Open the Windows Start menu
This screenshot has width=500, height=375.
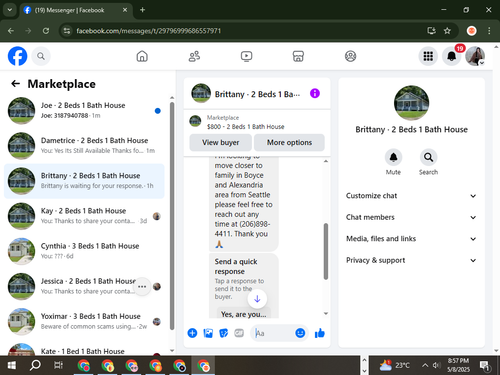coord(11,365)
